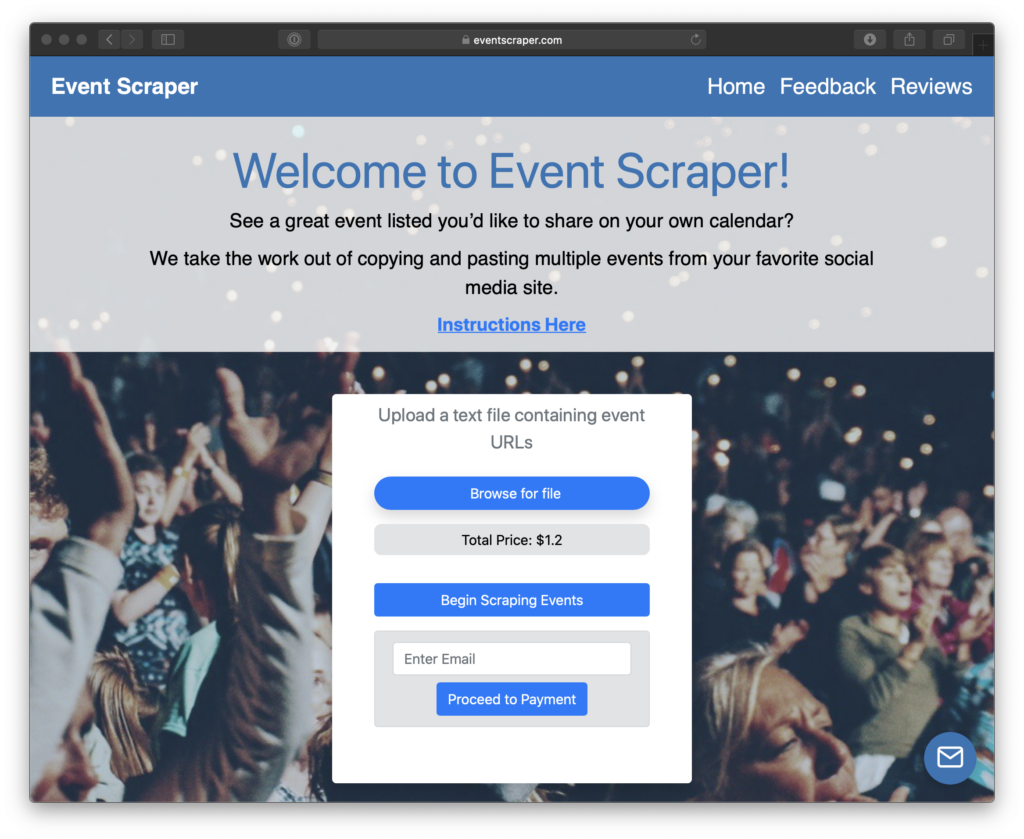Click the Event Scraper brand logo text

125,86
